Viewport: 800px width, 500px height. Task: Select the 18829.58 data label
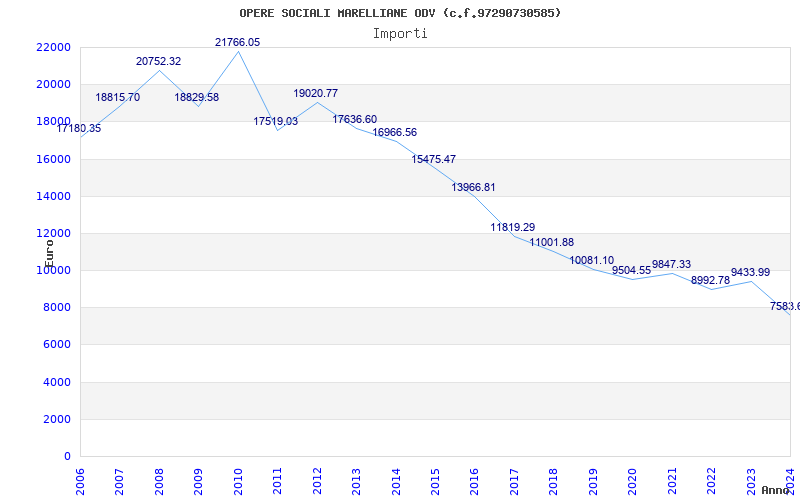[x=197, y=97]
